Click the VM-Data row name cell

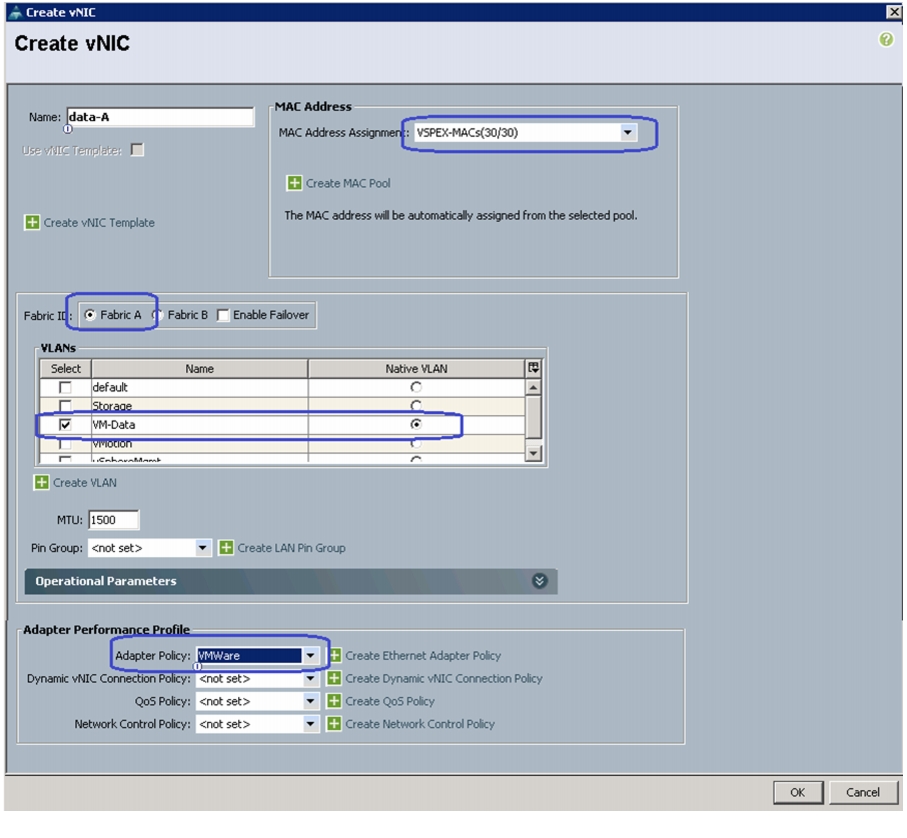[x=200, y=424]
